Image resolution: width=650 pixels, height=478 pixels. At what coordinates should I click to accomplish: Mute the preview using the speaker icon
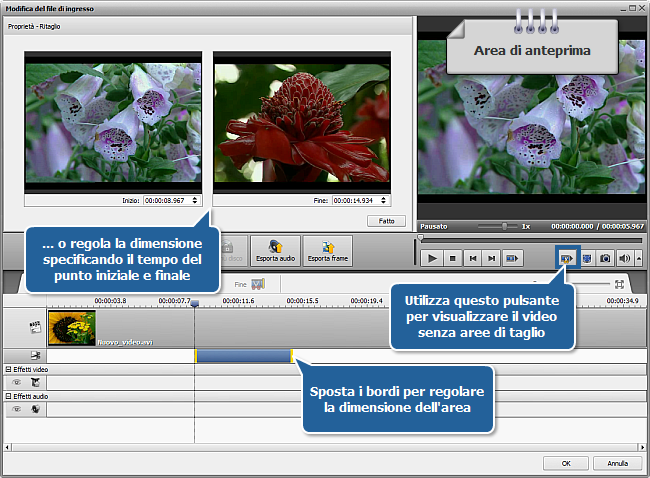pyautogui.click(x=626, y=258)
